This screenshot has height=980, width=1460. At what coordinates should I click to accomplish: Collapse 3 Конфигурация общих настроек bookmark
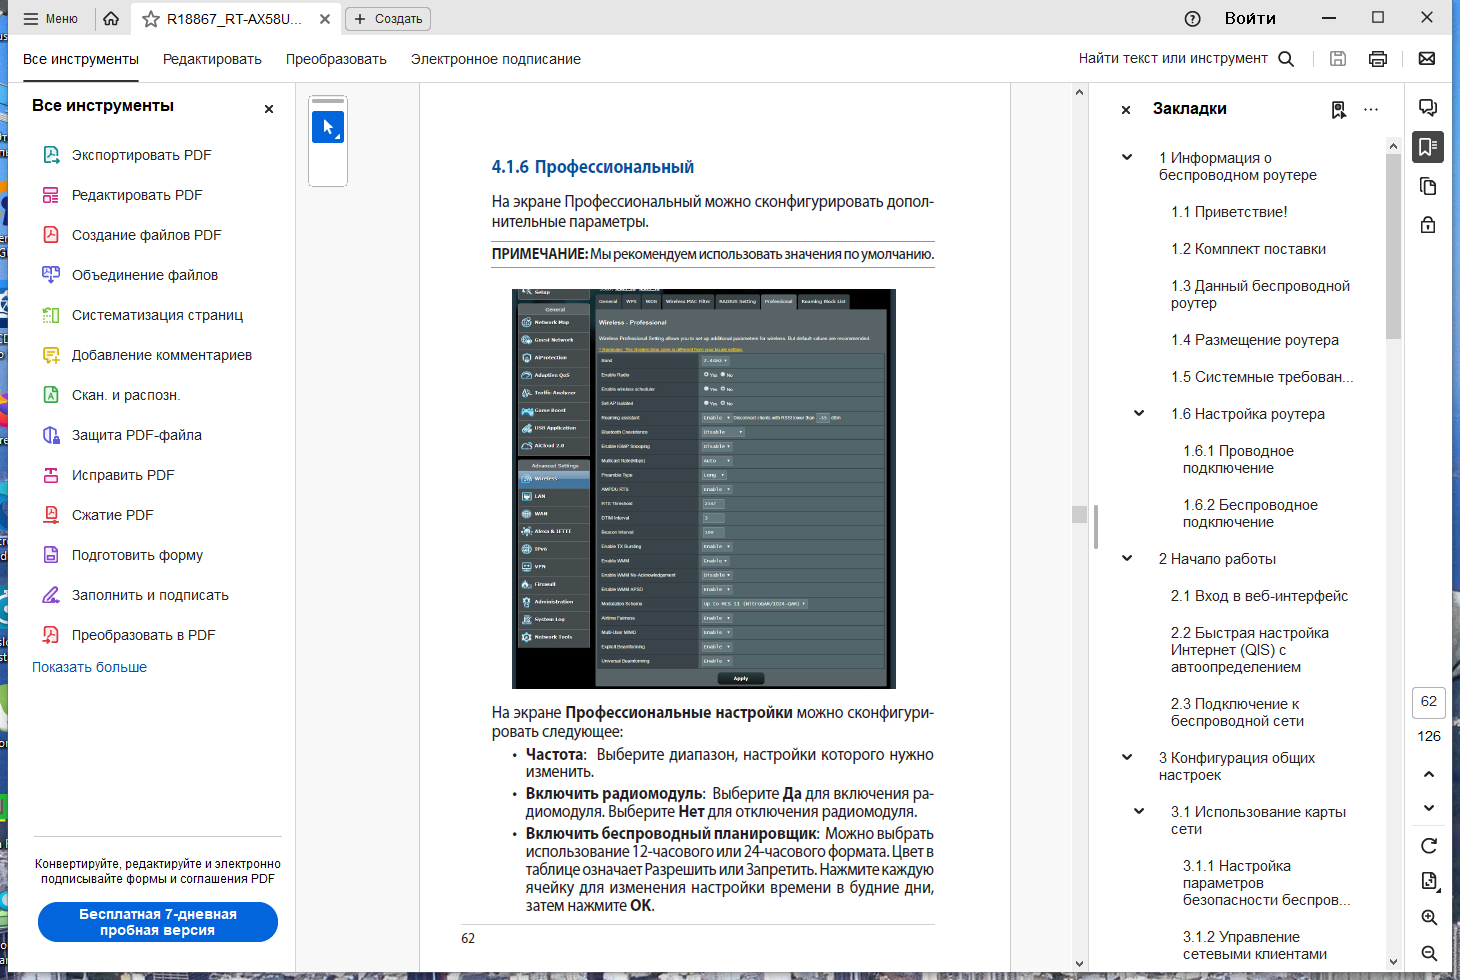(1127, 757)
